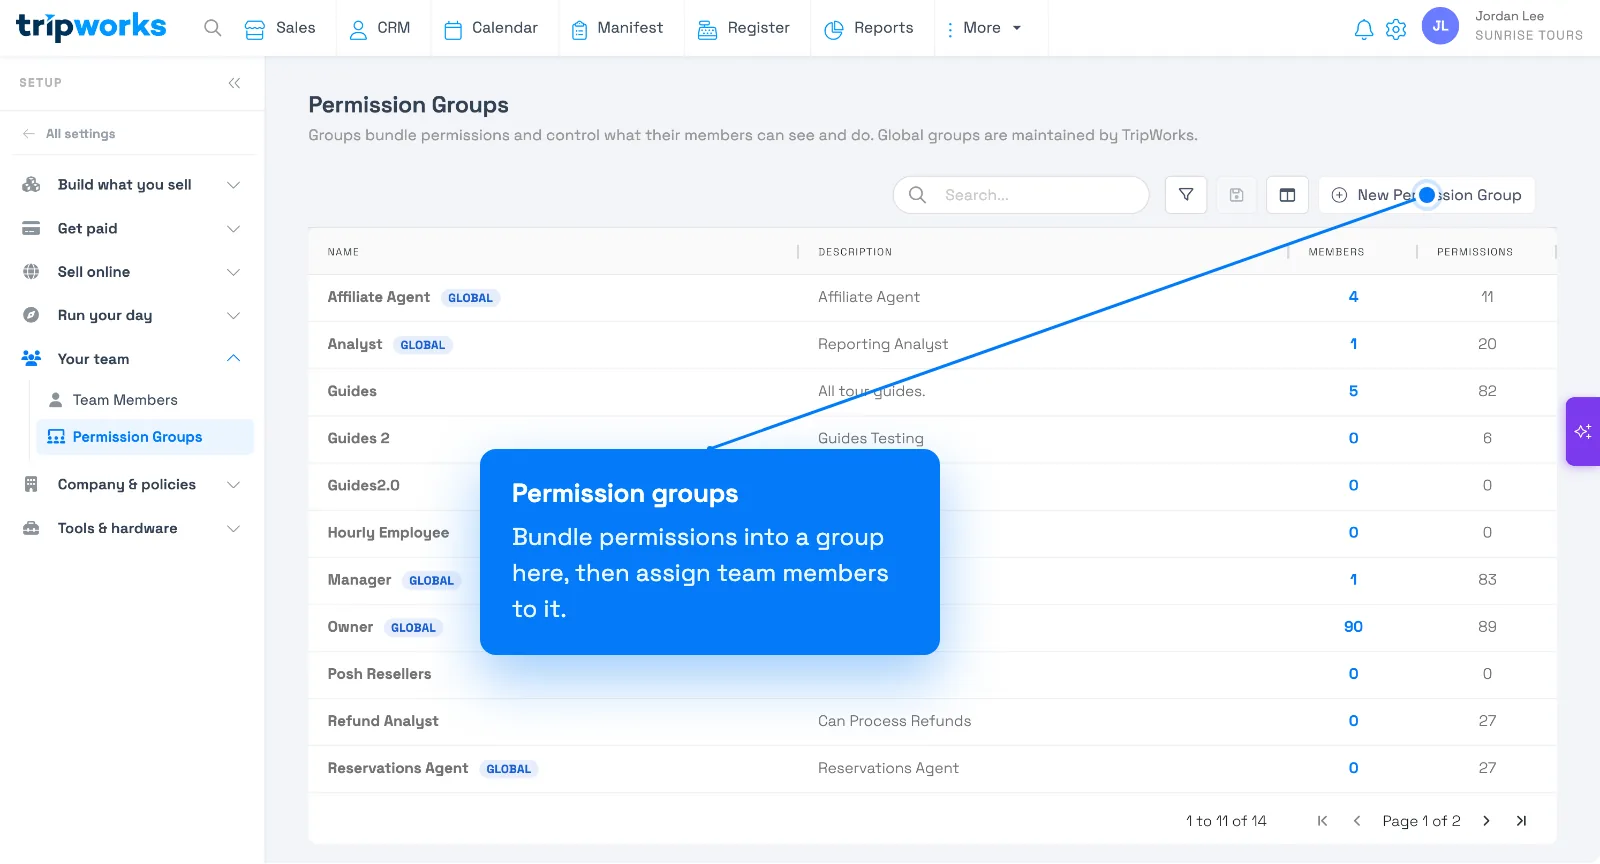This screenshot has height=864, width=1600.
Task: Click Guides member count 5
Action: (x=1353, y=391)
